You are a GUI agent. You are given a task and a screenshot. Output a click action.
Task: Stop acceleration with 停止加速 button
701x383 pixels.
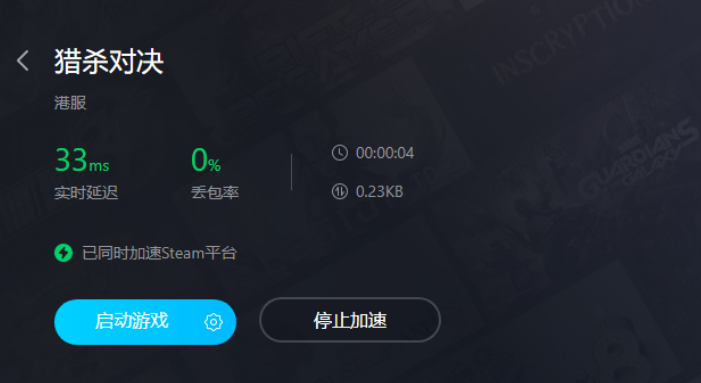coord(350,320)
